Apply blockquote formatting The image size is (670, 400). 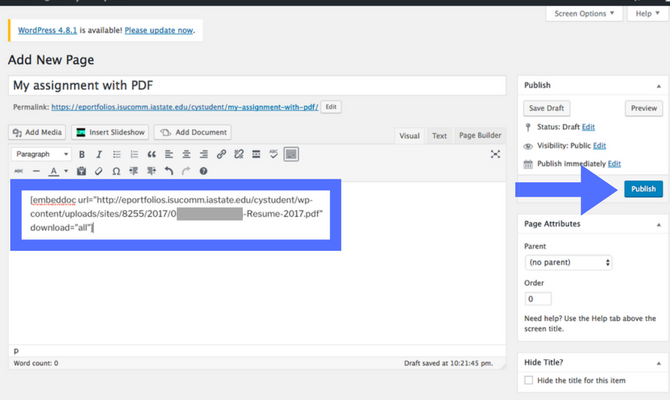(x=152, y=154)
